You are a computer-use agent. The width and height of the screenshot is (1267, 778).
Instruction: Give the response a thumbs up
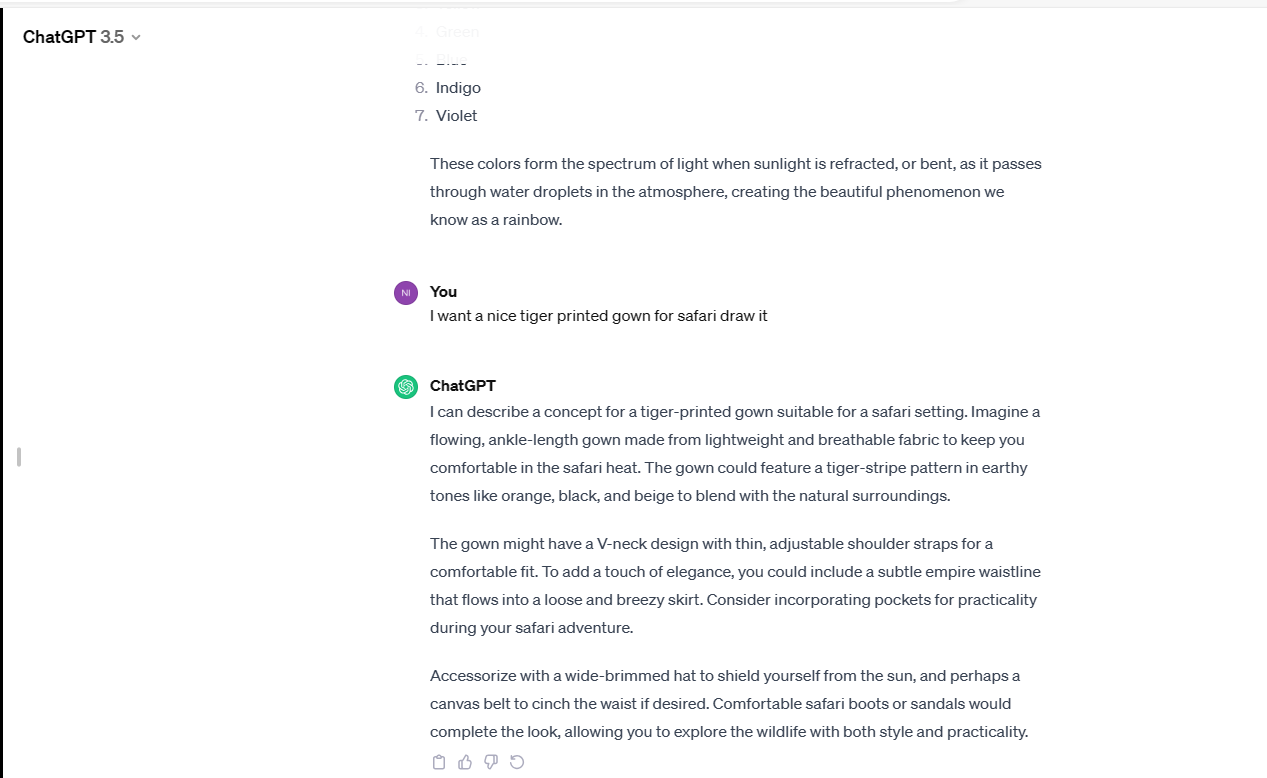point(465,762)
